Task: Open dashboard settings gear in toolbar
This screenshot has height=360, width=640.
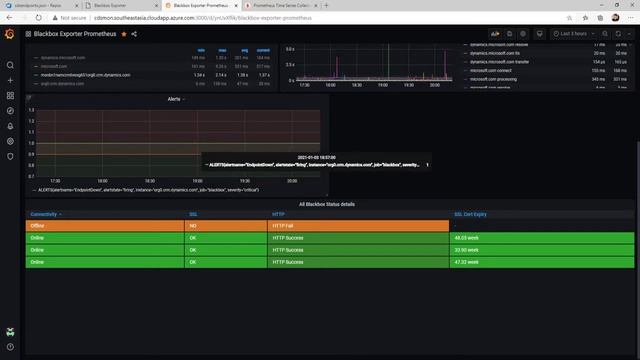Action: pyautogui.click(x=523, y=34)
